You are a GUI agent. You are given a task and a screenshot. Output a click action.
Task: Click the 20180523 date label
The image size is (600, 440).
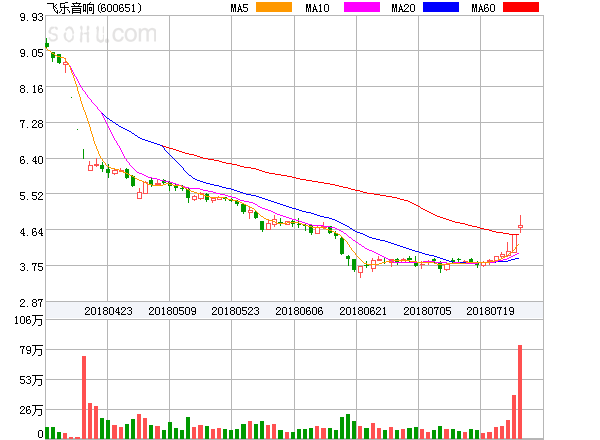pos(235,311)
